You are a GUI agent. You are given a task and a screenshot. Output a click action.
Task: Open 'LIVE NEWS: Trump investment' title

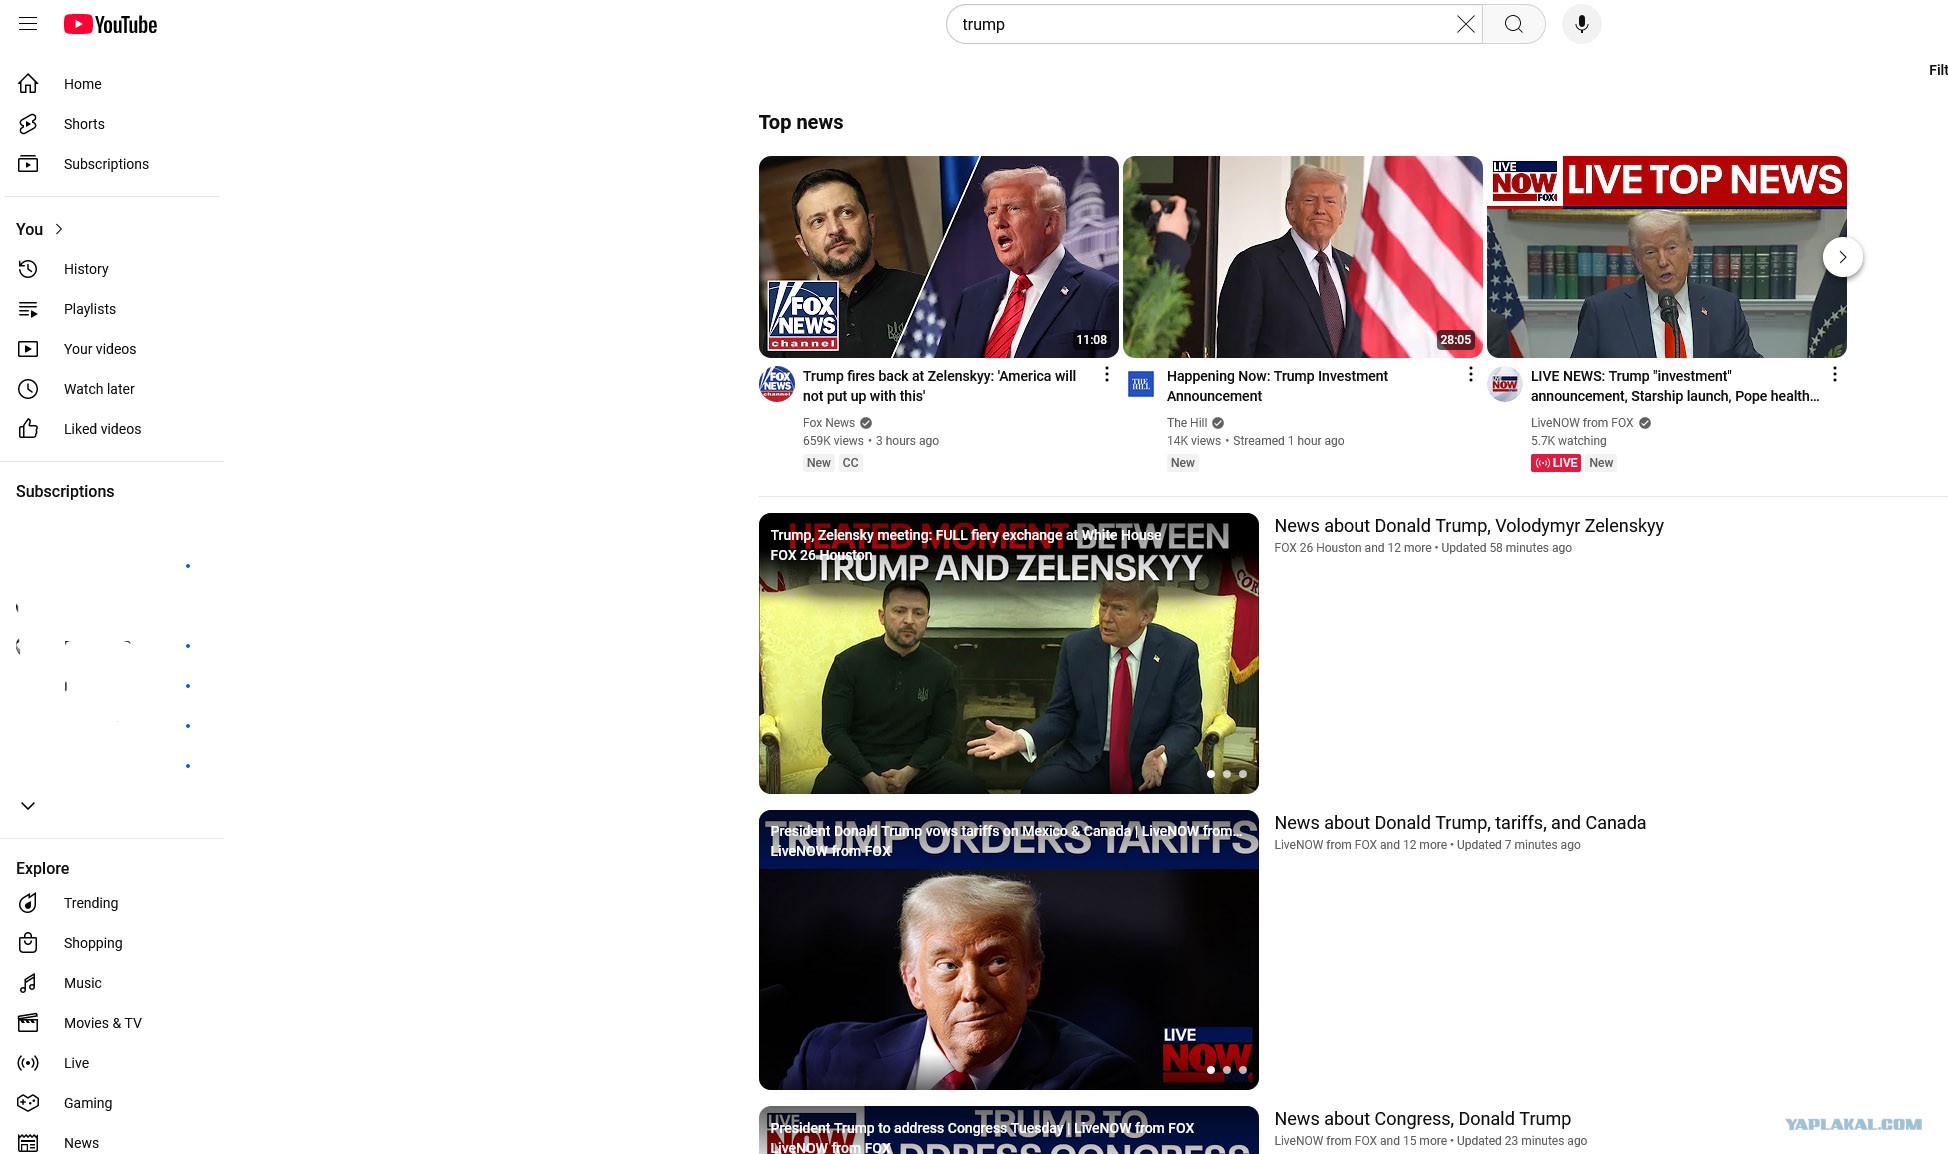click(x=1675, y=386)
